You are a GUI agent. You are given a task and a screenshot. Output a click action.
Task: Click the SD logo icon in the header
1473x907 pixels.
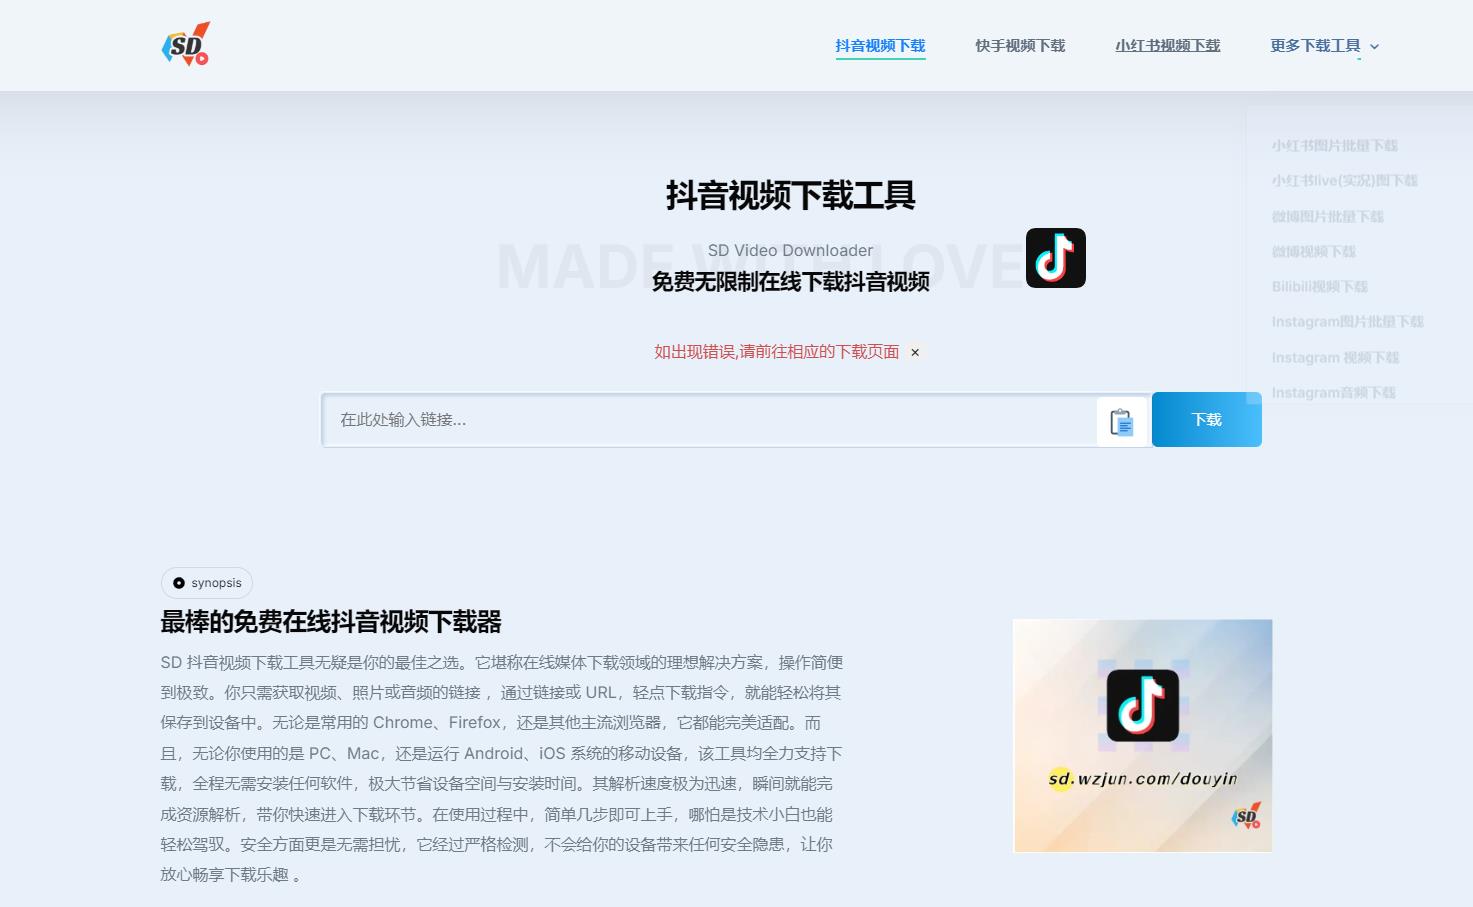[185, 43]
